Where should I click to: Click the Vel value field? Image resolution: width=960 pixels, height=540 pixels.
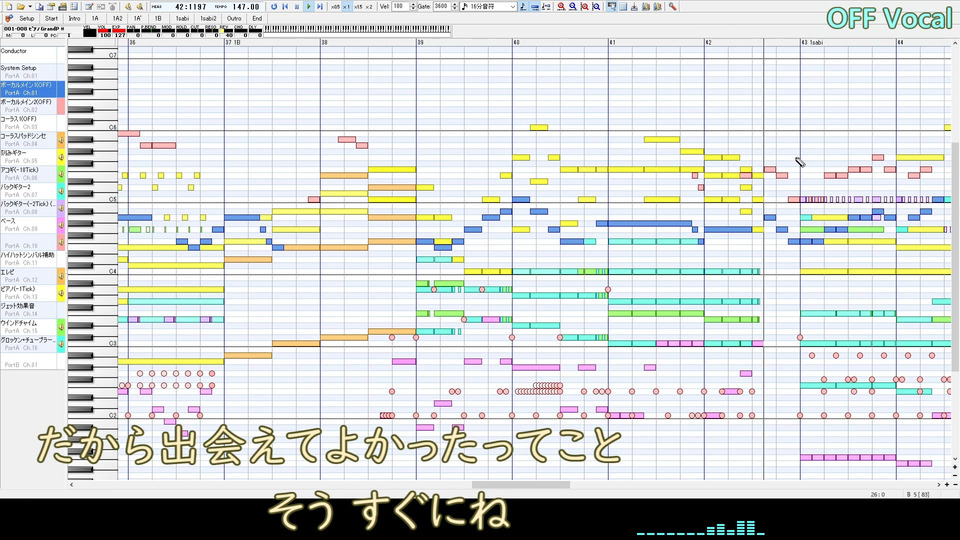tap(400, 7)
